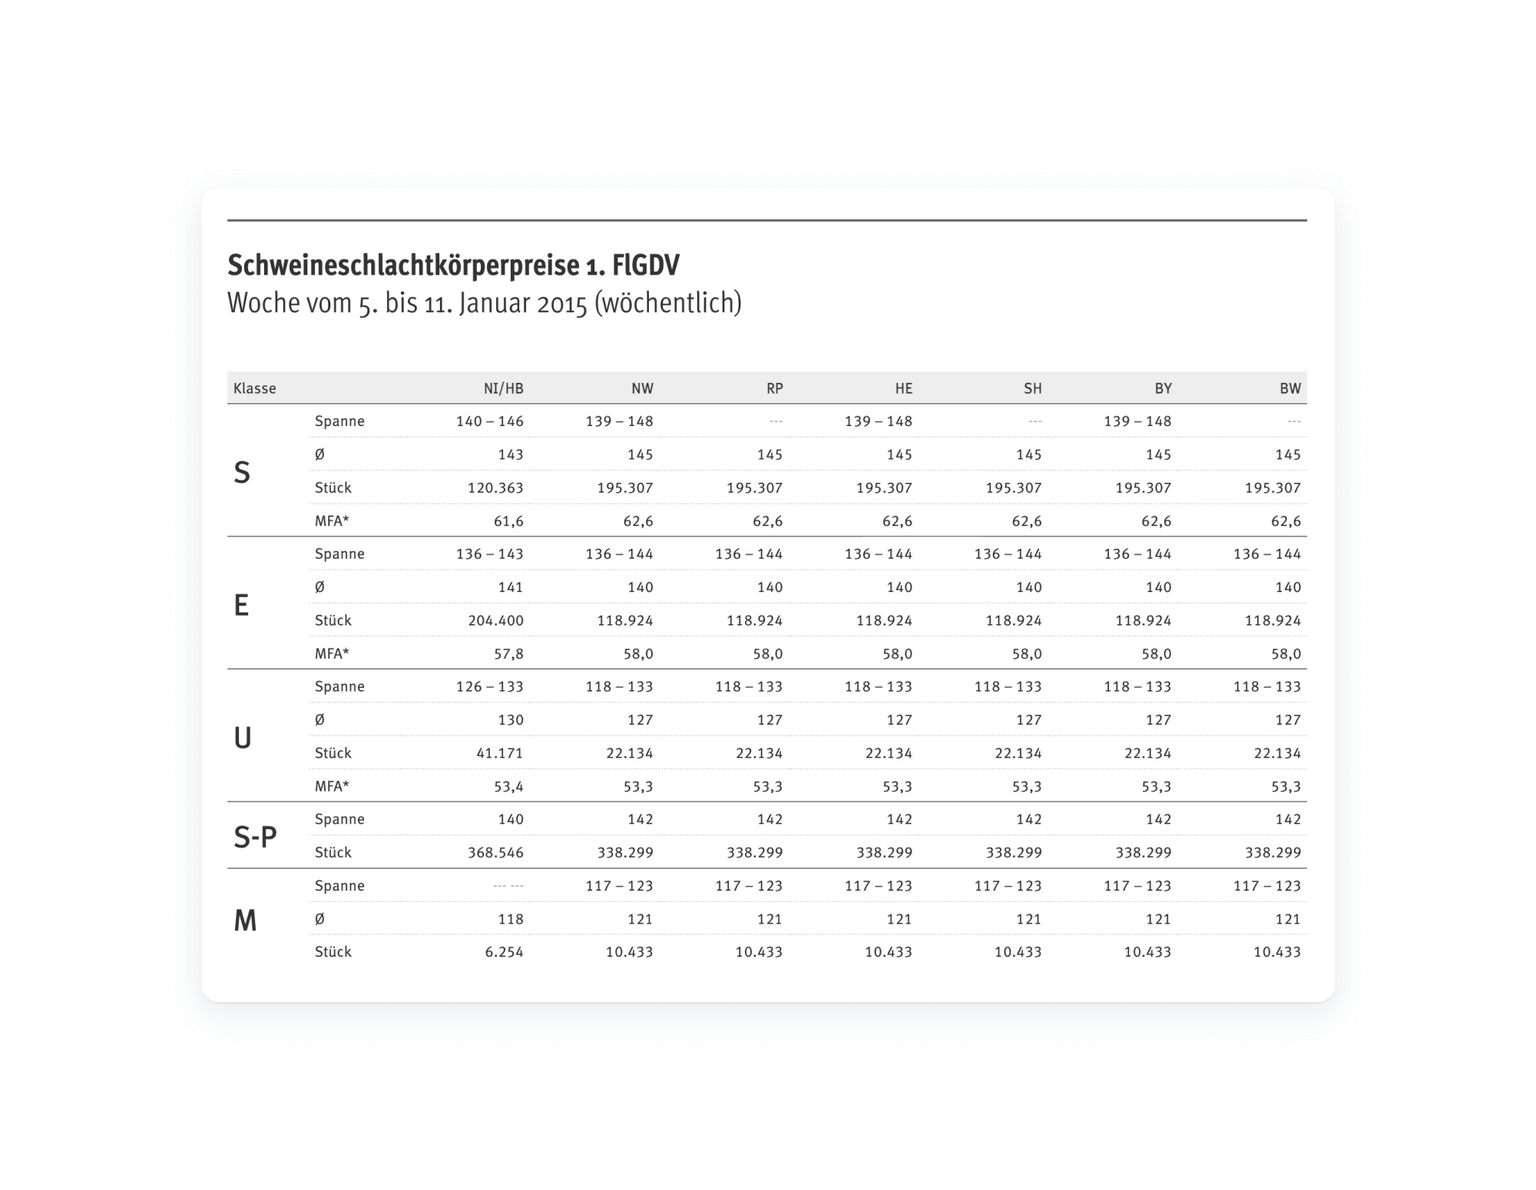This screenshot has width=1536, height=1190.
Task: Click the 'BY' column header
Action: point(1162,388)
